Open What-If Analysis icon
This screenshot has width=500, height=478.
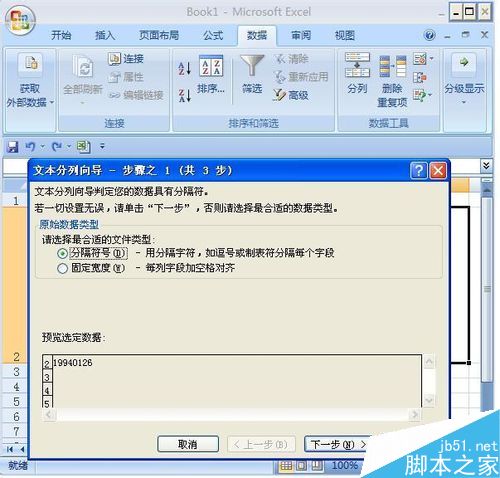click(x=420, y=95)
